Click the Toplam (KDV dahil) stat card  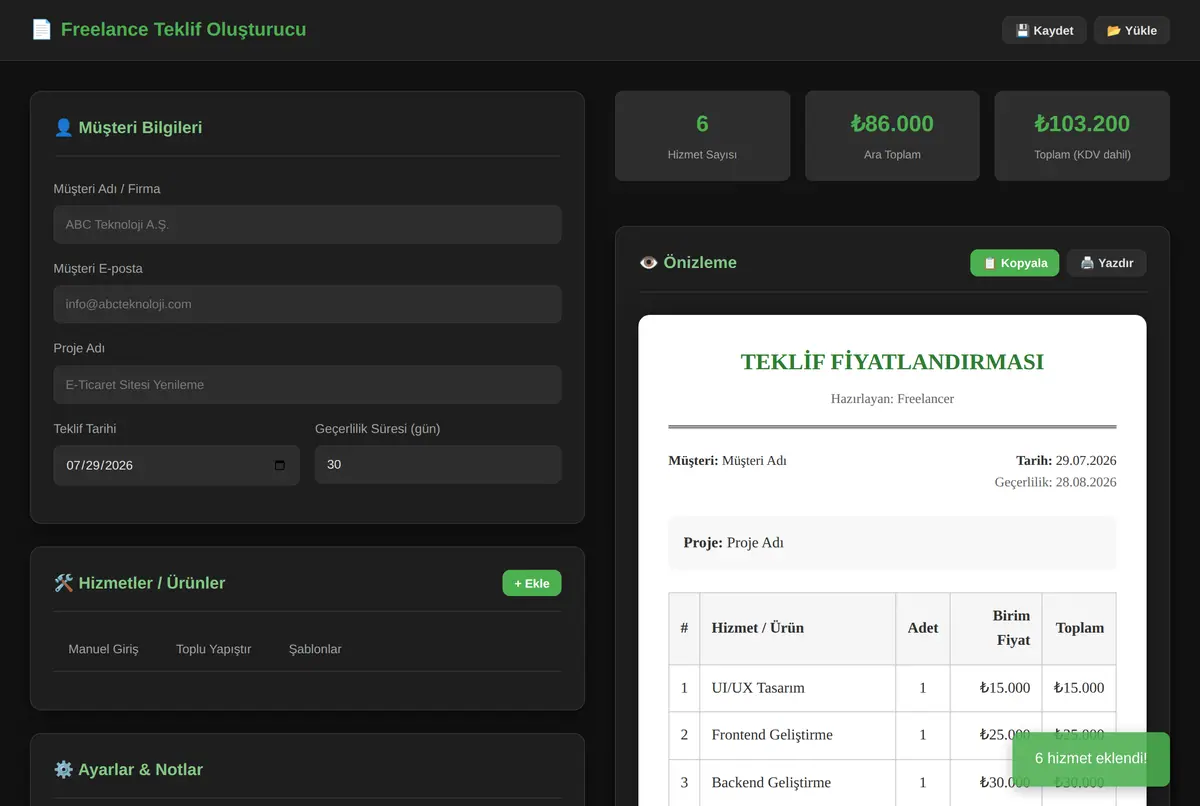point(1082,136)
